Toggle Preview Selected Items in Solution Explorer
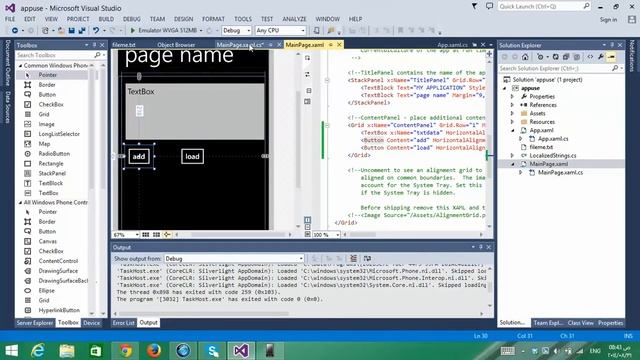Screen dimensions: 640x360 (611, 57)
